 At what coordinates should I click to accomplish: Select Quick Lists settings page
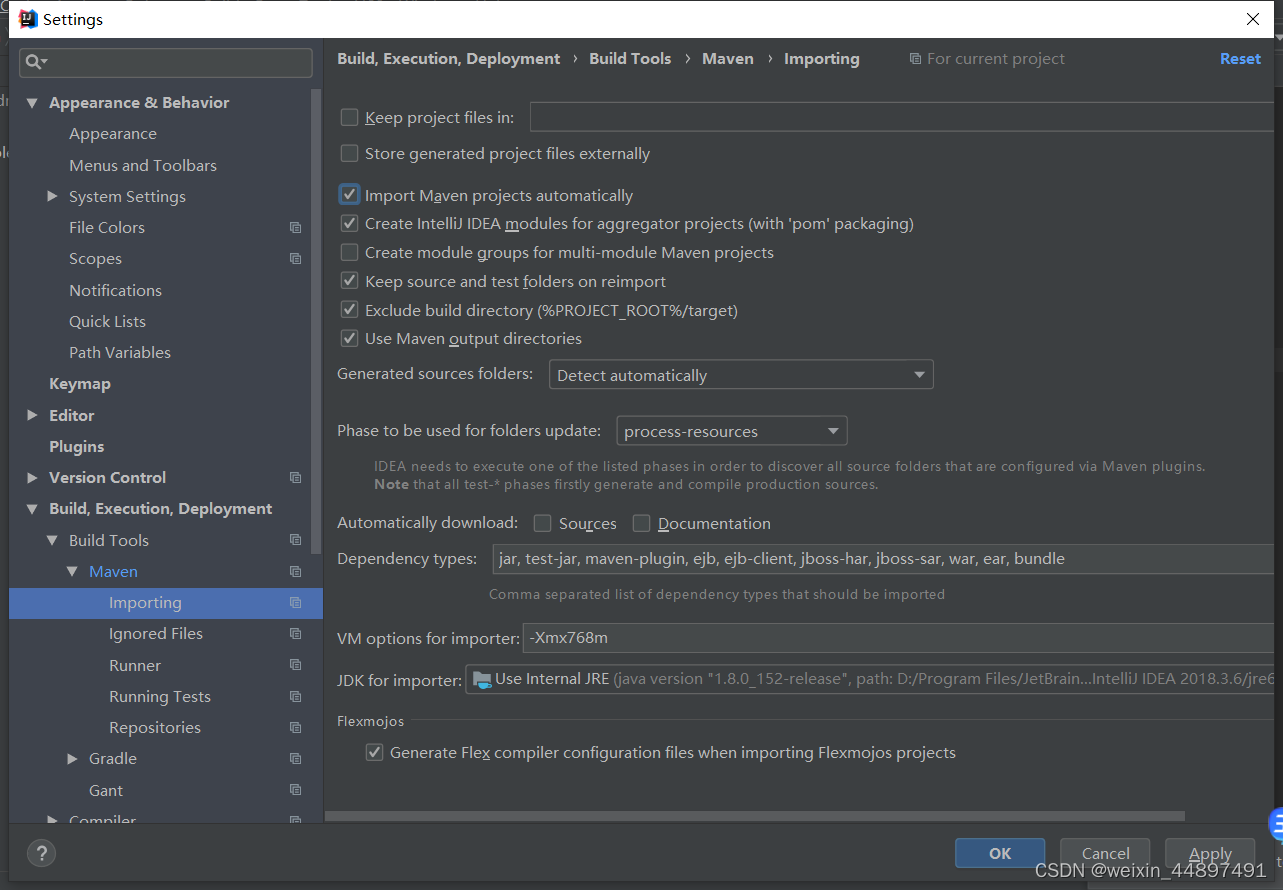pyautogui.click(x=107, y=321)
